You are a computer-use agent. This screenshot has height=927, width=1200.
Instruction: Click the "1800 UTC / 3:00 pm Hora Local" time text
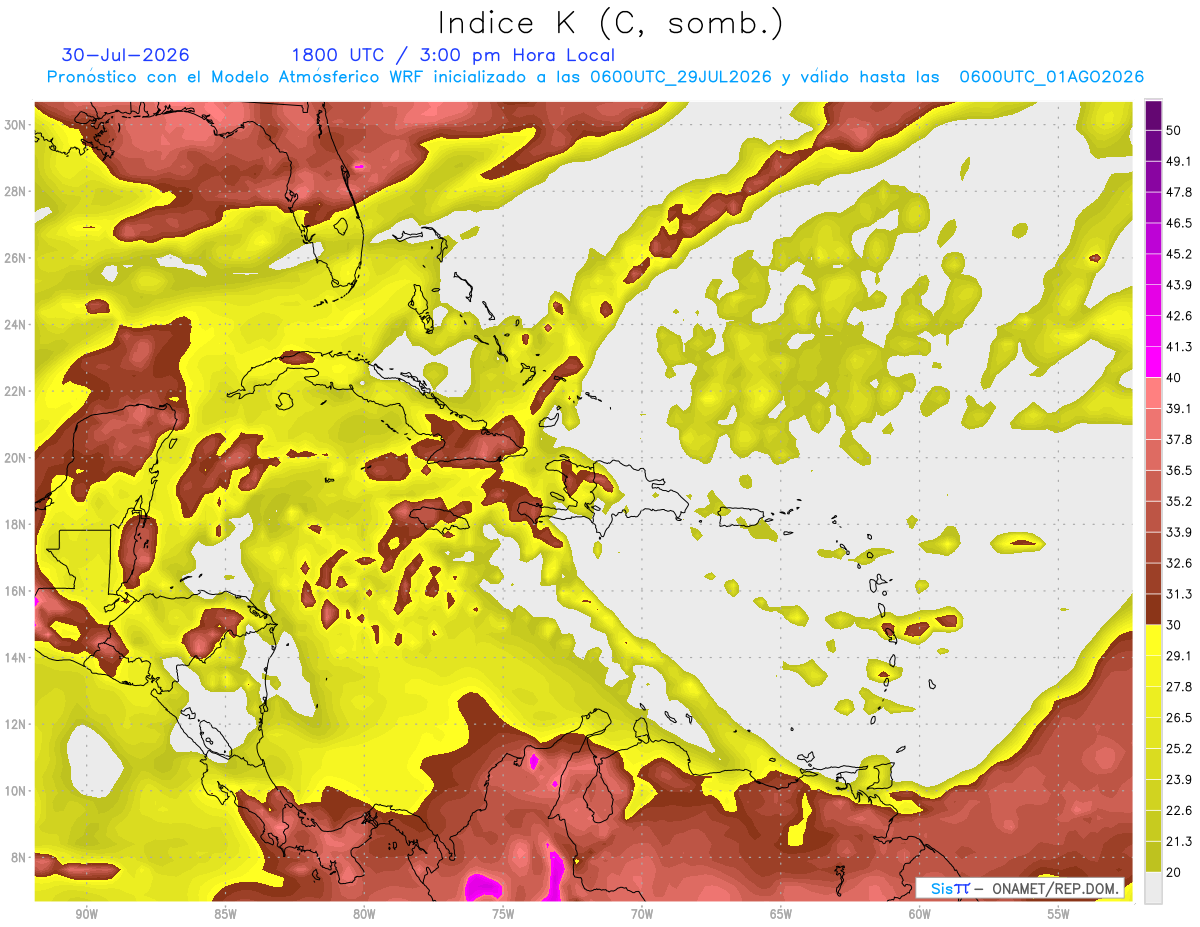point(453,55)
